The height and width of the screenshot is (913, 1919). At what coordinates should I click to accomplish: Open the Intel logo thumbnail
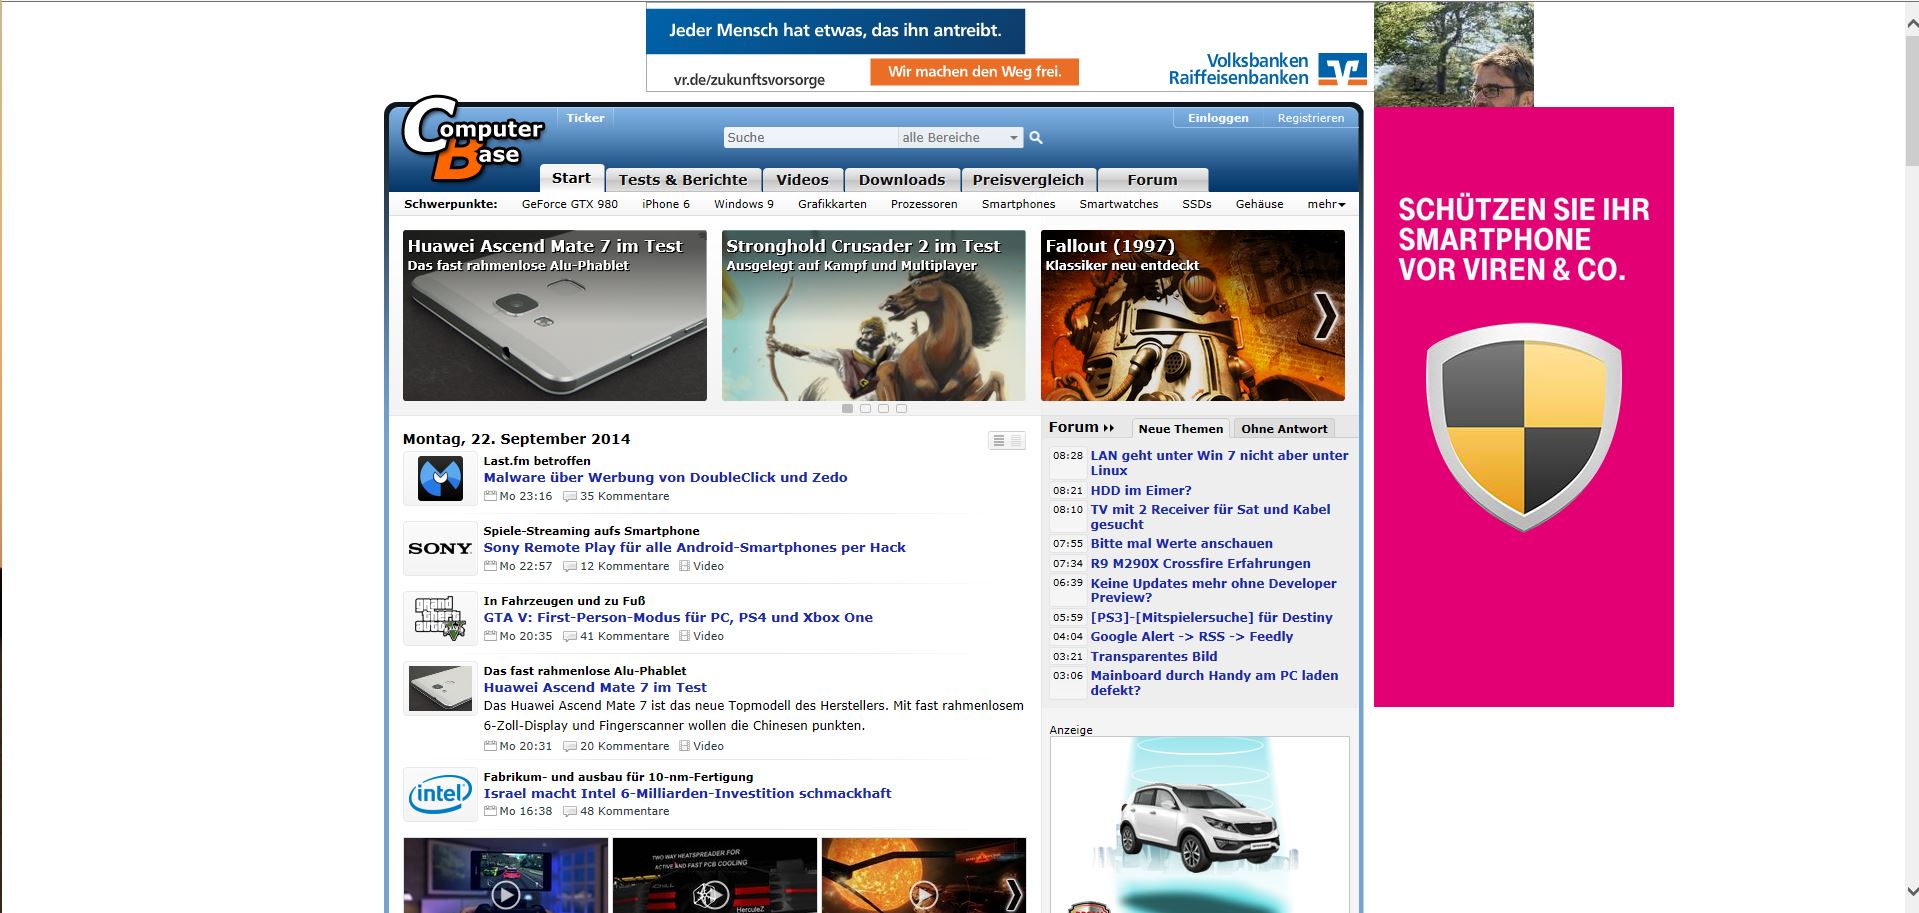click(x=440, y=794)
